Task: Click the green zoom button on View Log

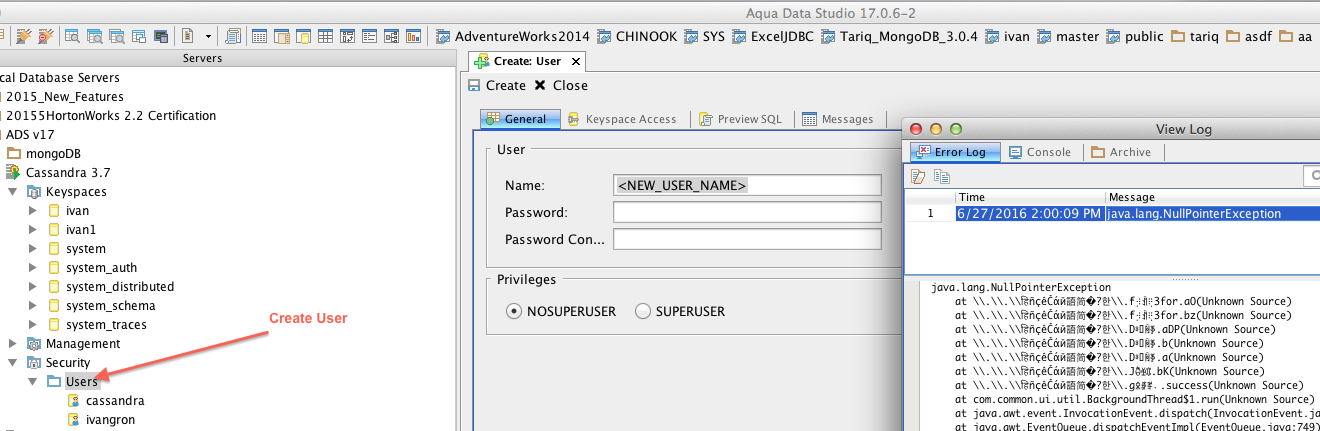Action: (956, 129)
